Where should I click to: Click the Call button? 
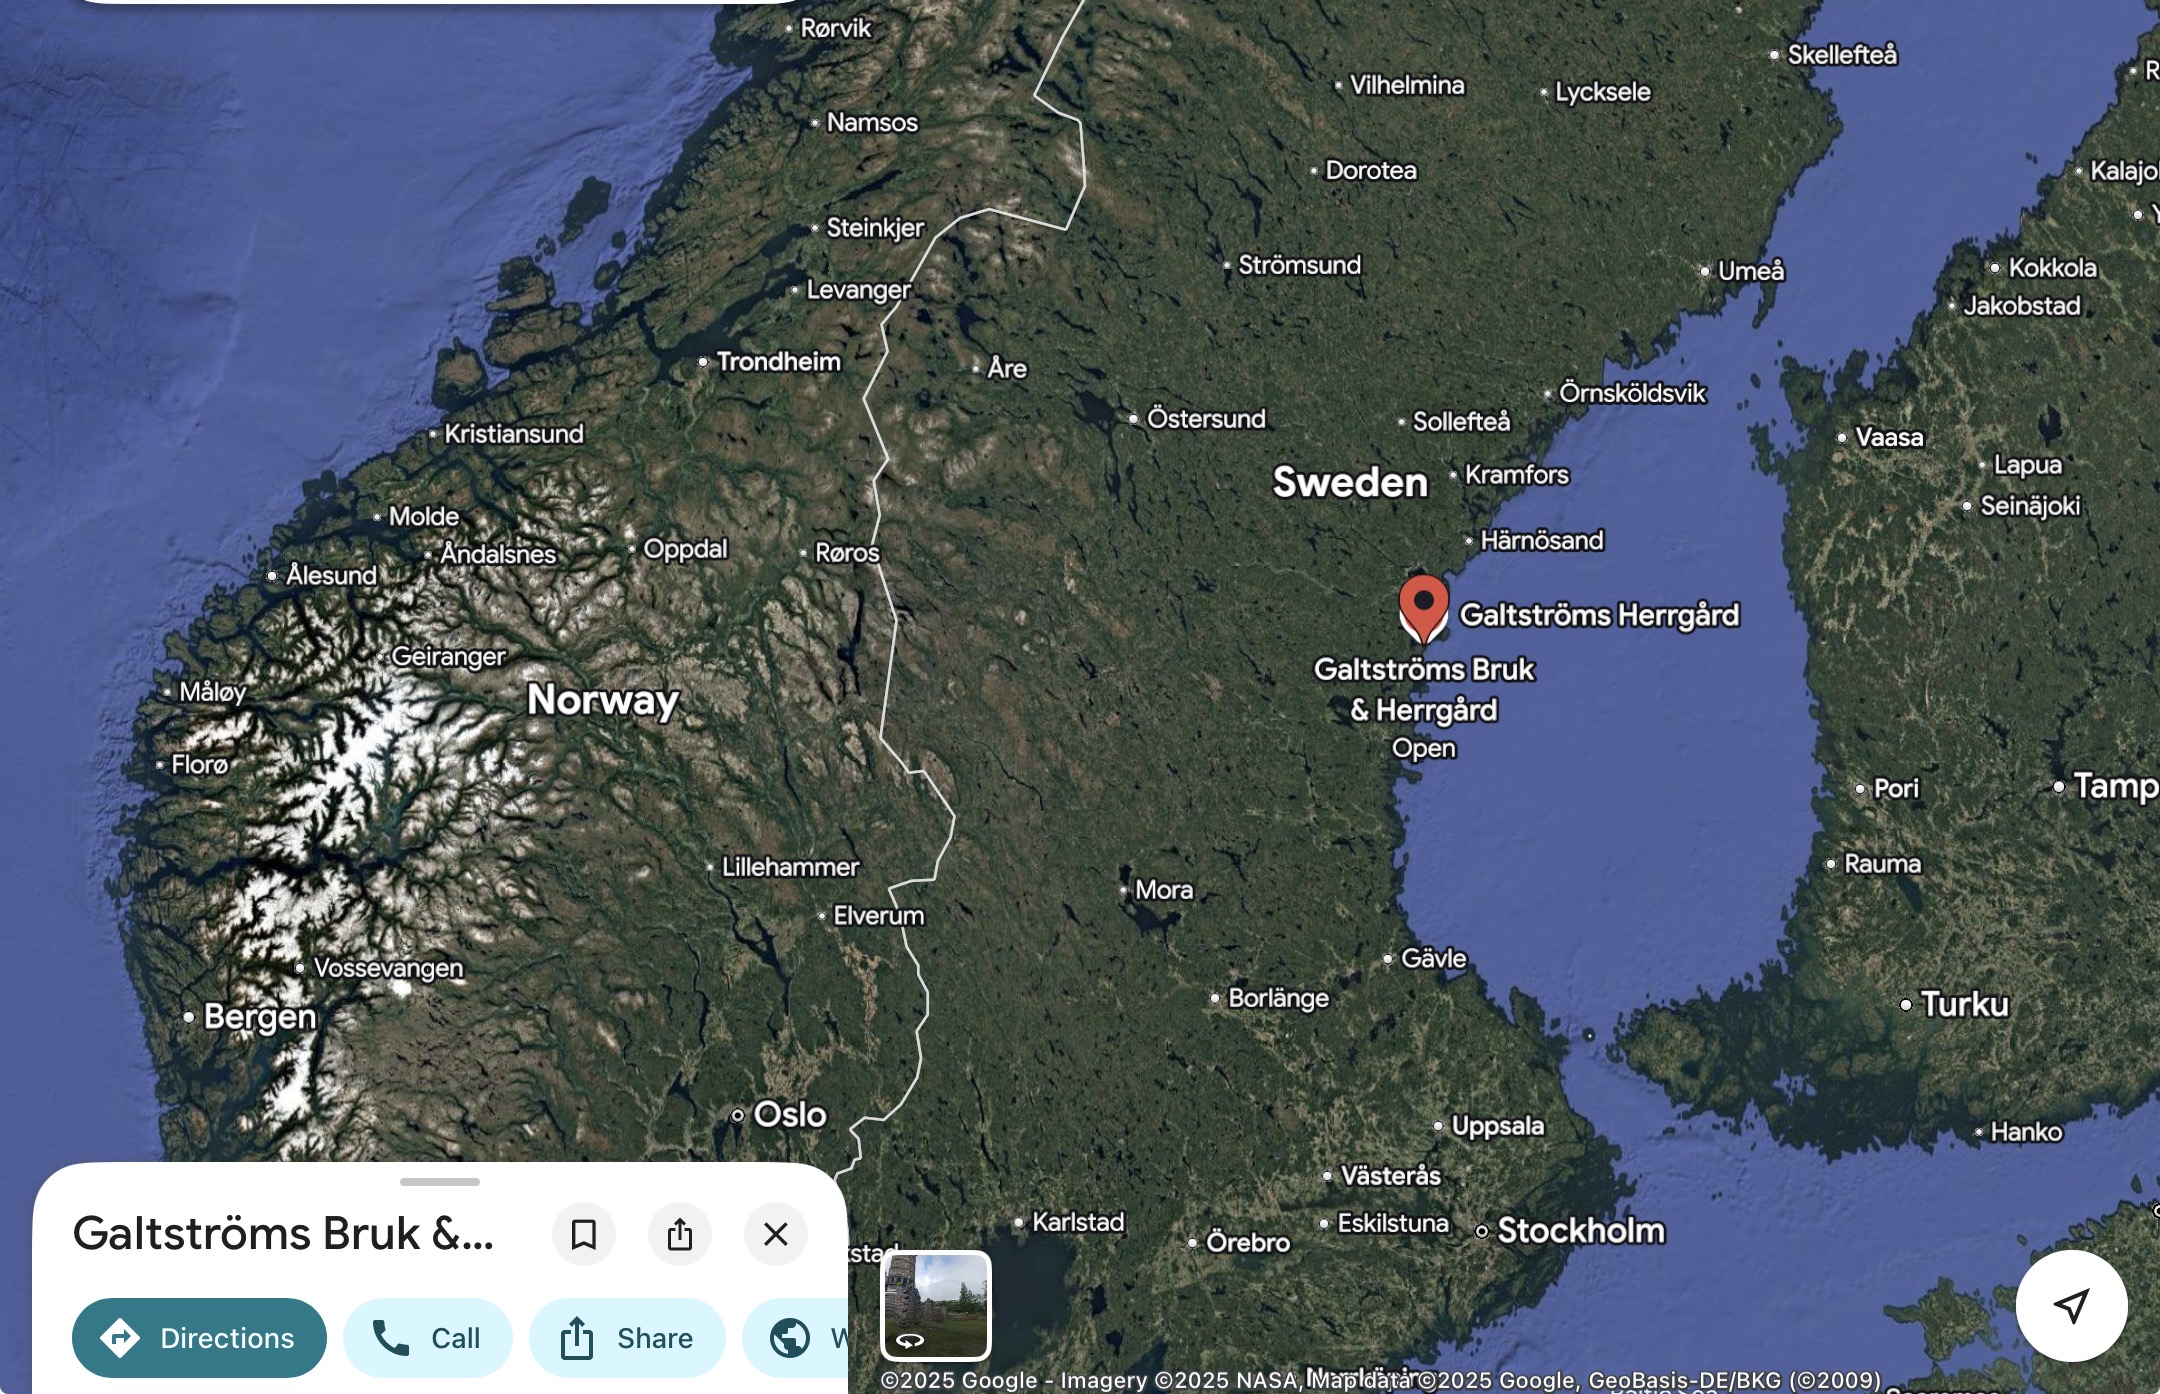pos(428,1338)
